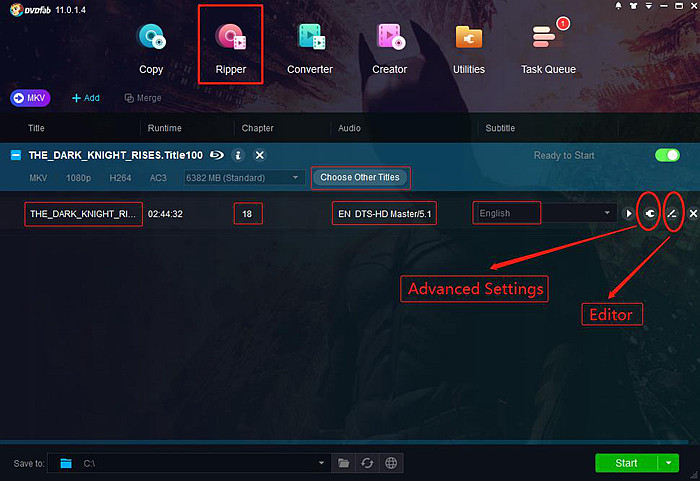Screen dimensions: 700x481
Task: Open the 6382 MB (Standard) size dropdown
Action: [244, 178]
